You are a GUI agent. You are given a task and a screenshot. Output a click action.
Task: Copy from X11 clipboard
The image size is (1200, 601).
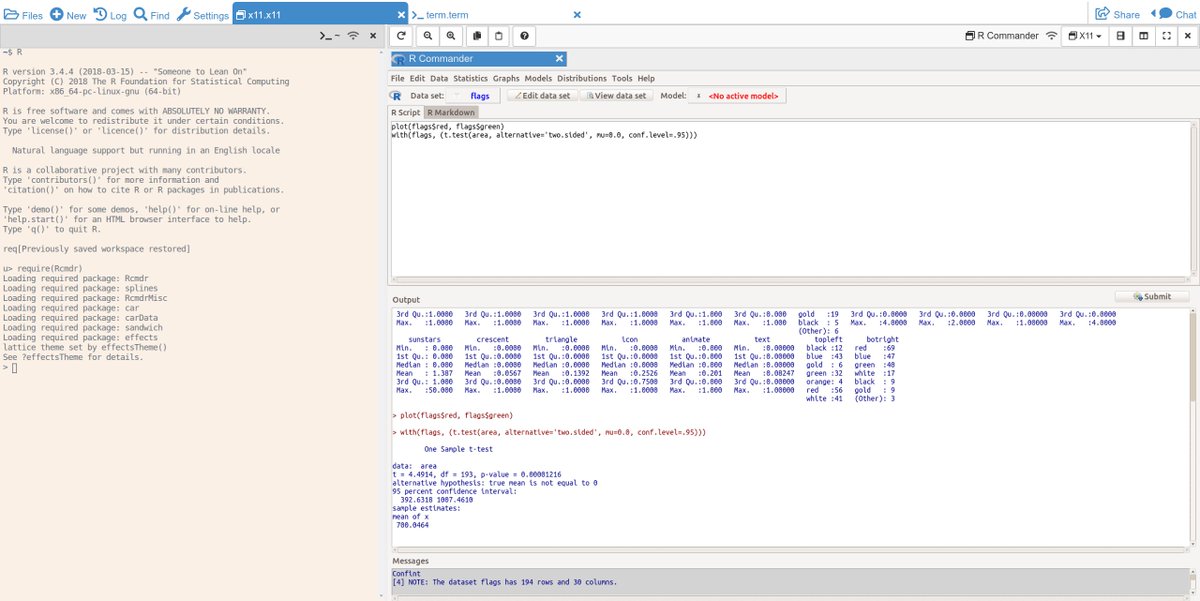(x=477, y=36)
